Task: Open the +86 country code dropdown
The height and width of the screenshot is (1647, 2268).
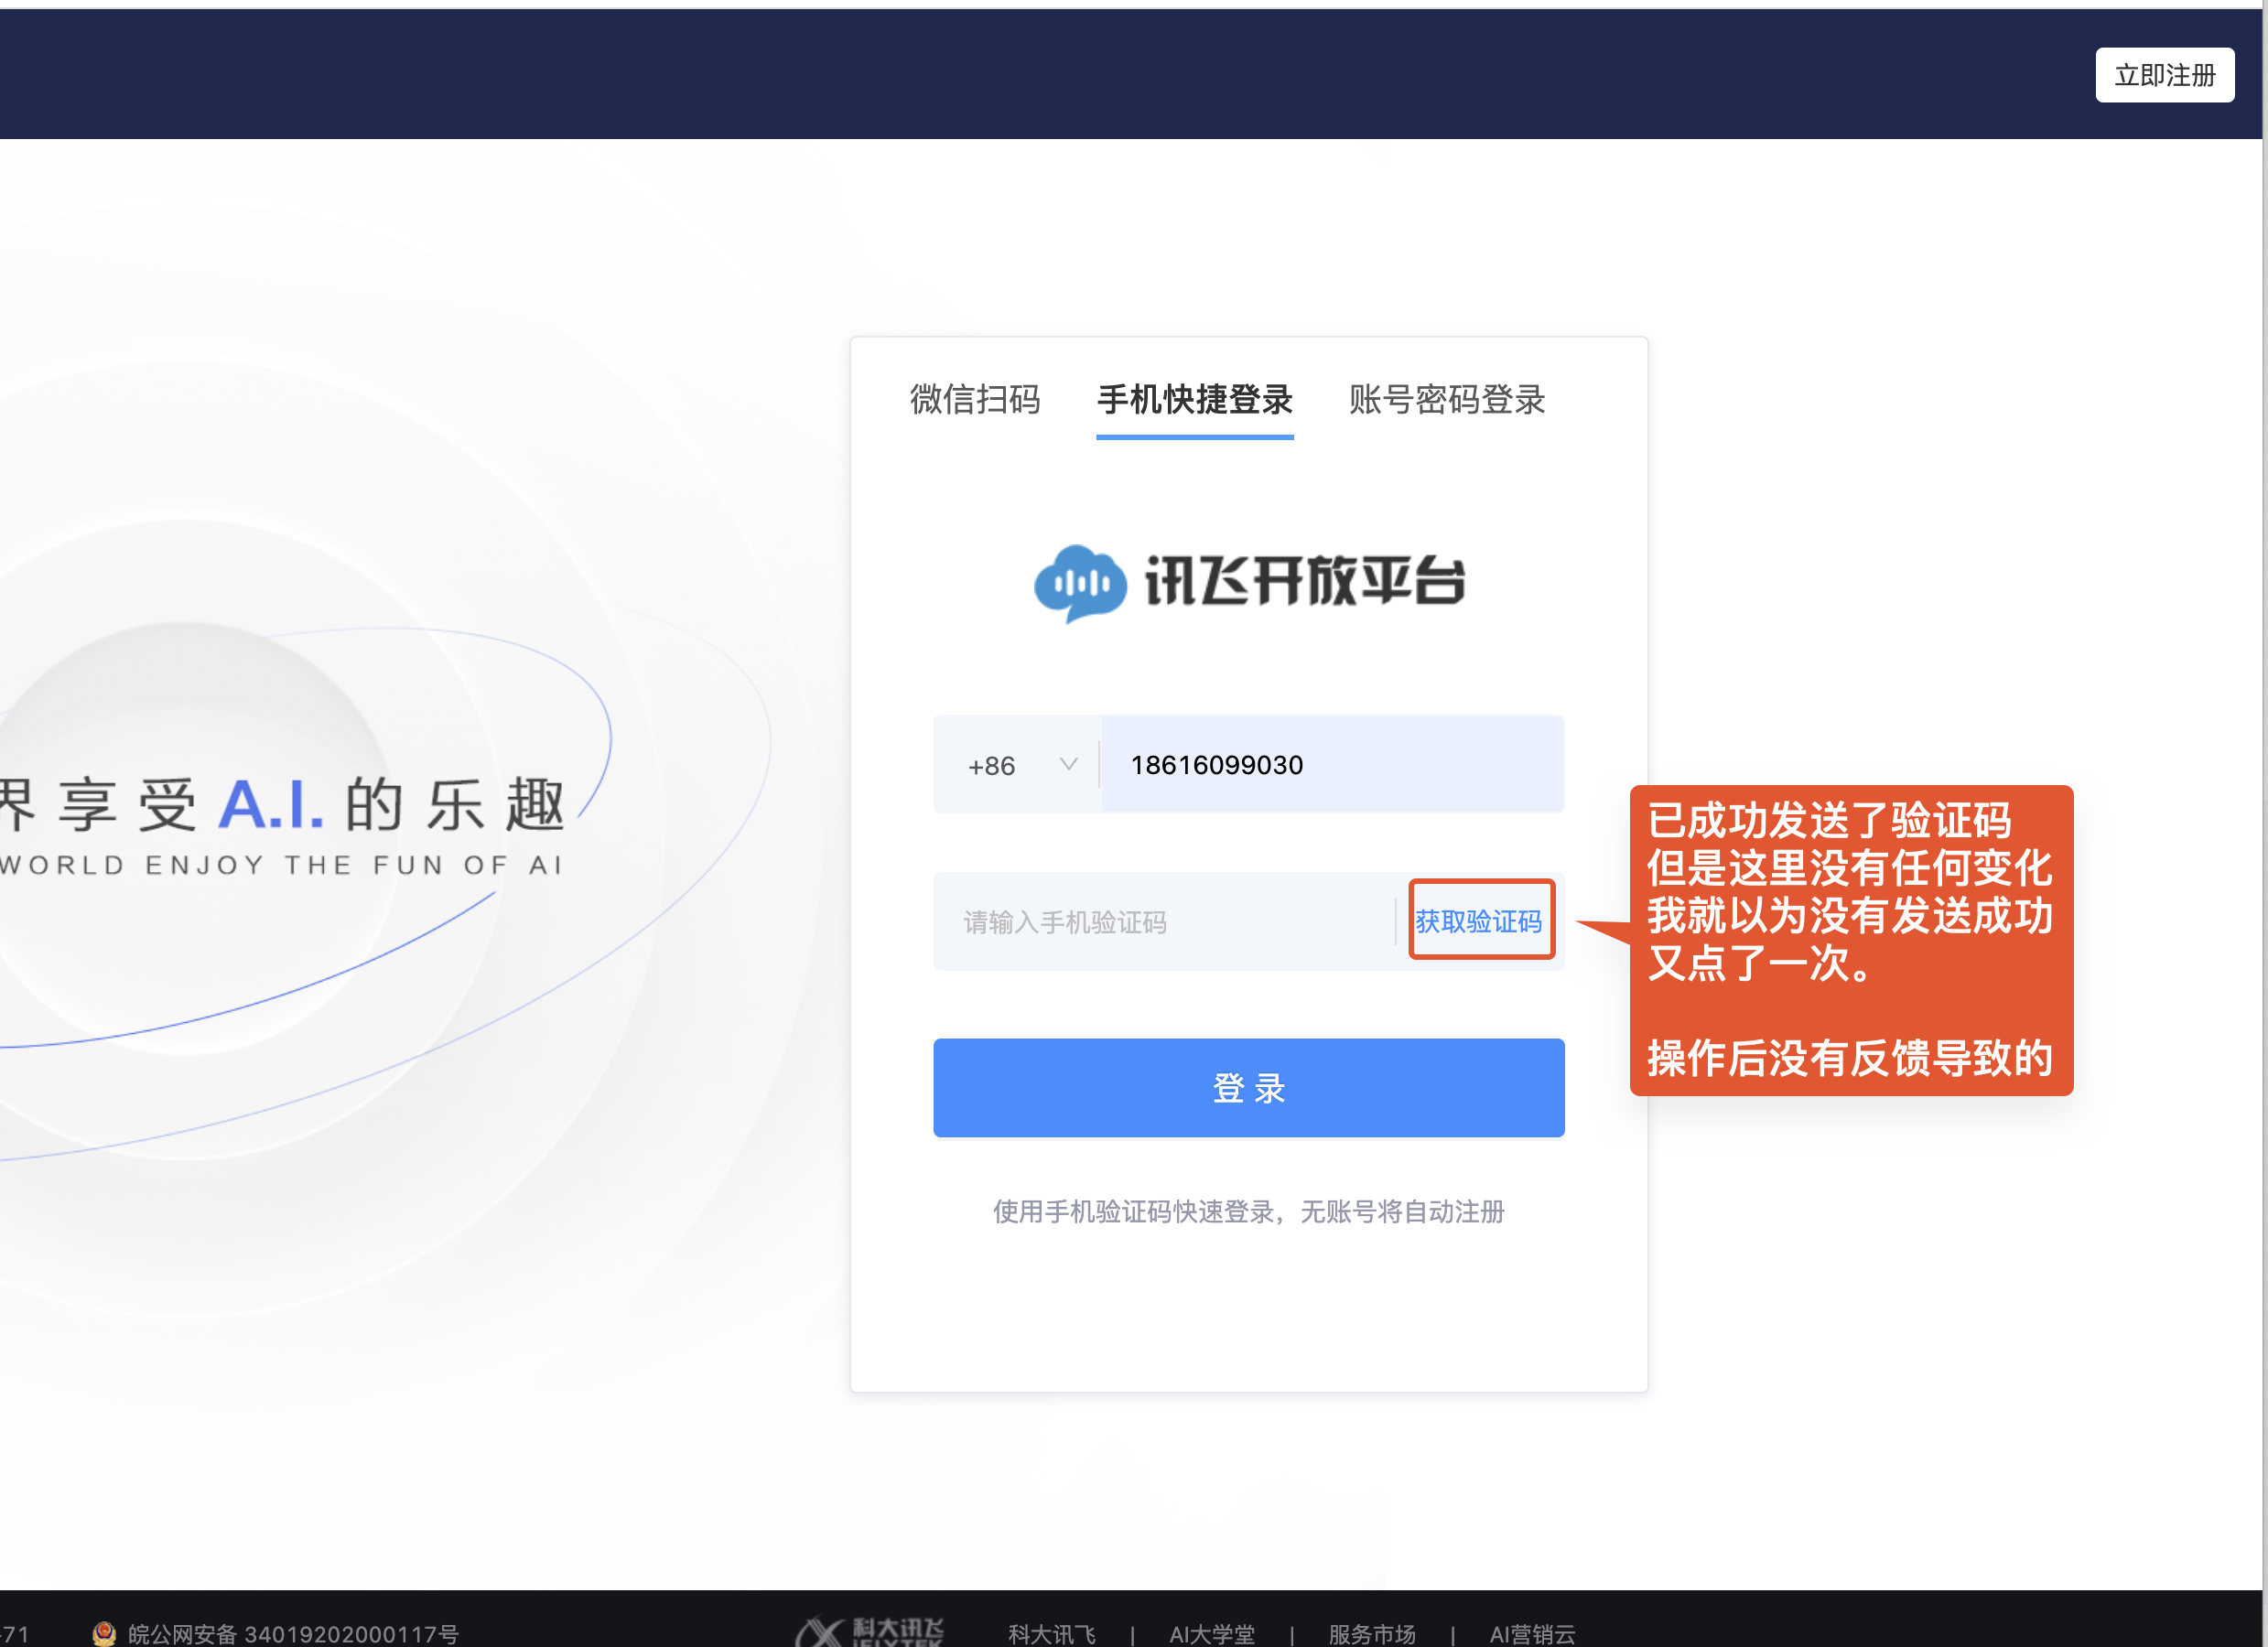Action: click(1017, 765)
